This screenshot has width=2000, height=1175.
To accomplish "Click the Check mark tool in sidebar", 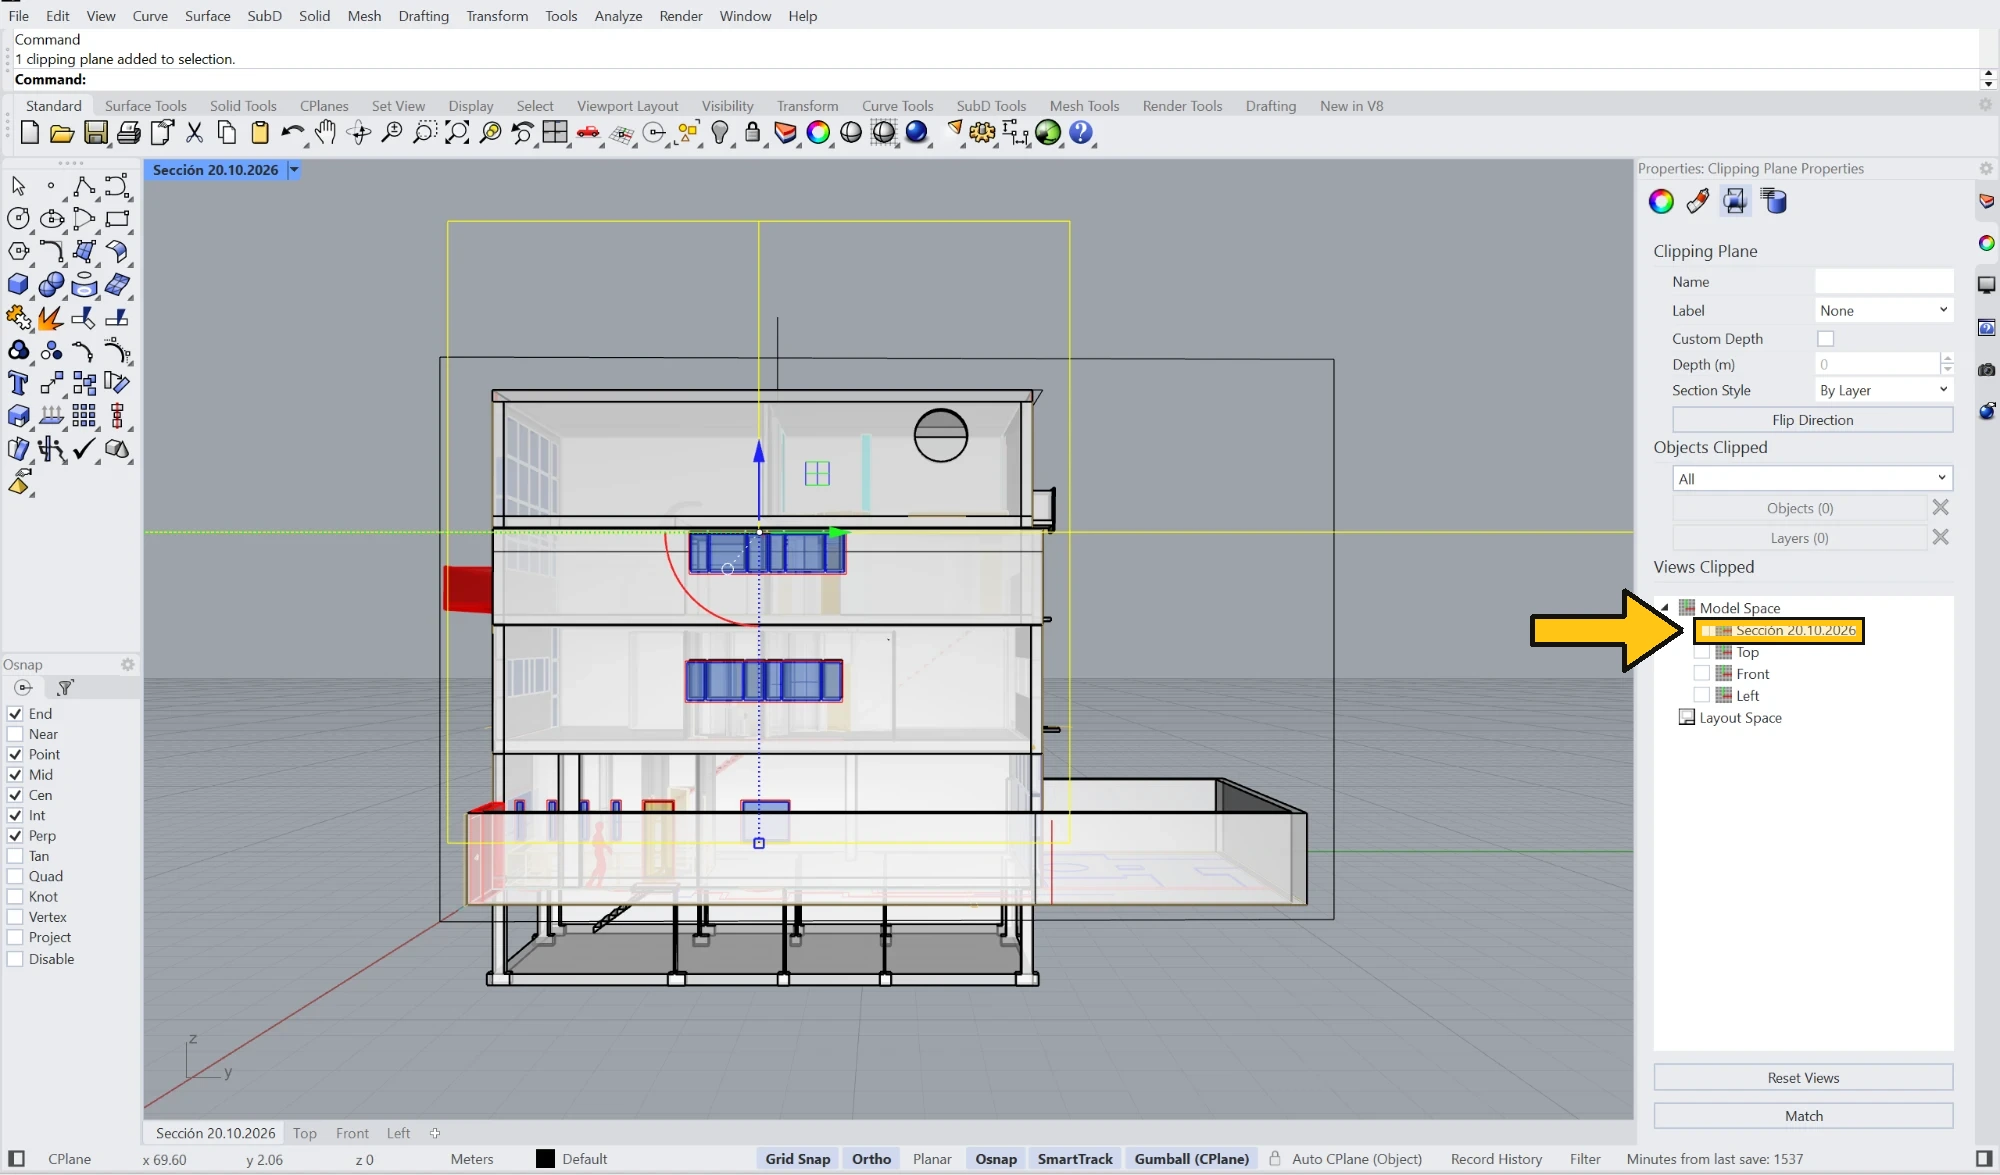I will [84, 449].
